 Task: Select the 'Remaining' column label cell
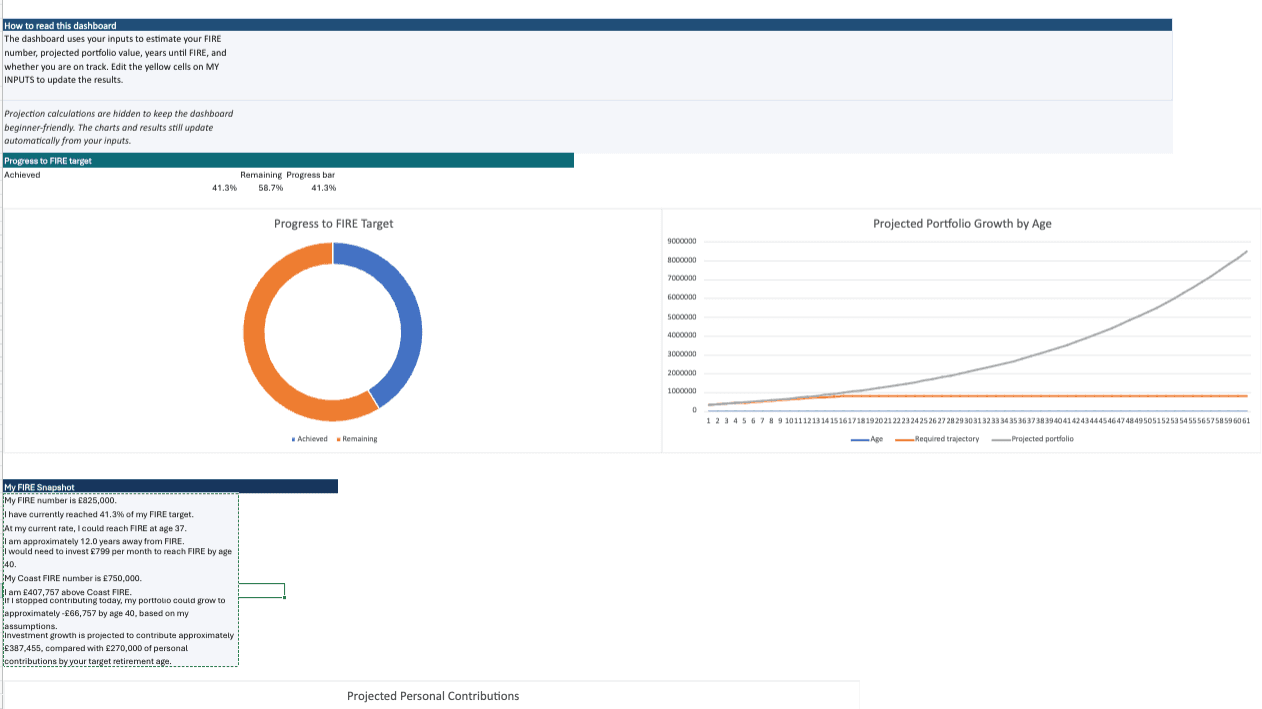pyautogui.click(x=261, y=175)
